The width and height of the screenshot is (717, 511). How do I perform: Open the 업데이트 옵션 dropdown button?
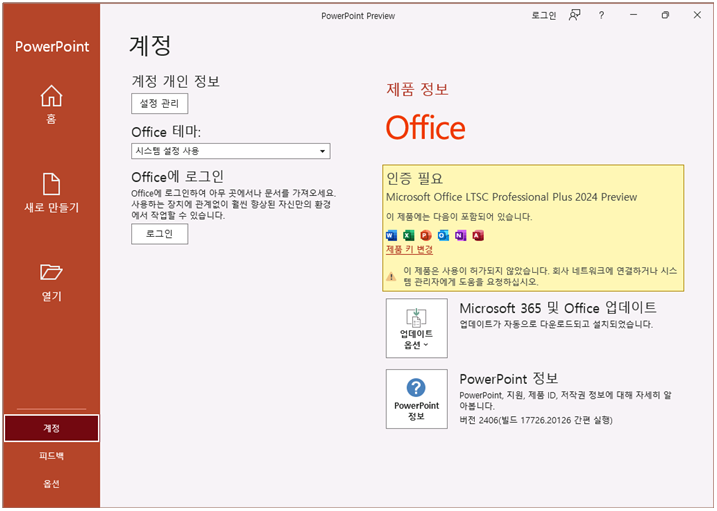(417, 328)
